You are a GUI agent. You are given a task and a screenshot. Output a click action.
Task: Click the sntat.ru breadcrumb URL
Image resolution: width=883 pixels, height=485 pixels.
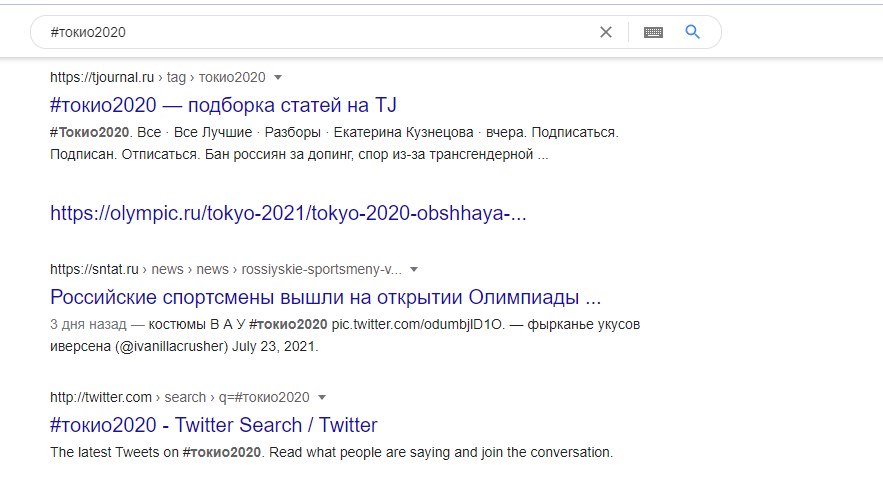pos(94,269)
